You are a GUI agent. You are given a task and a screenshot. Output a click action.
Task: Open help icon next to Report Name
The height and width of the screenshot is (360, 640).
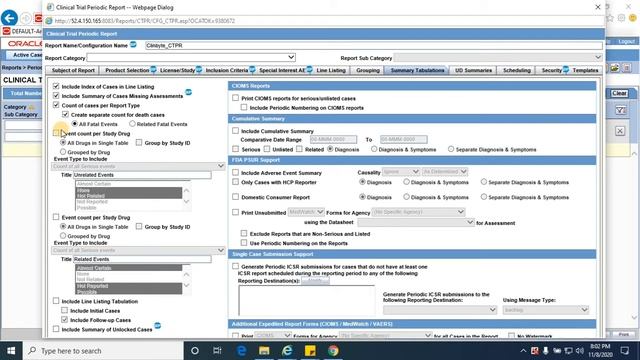[x=133, y=44]
